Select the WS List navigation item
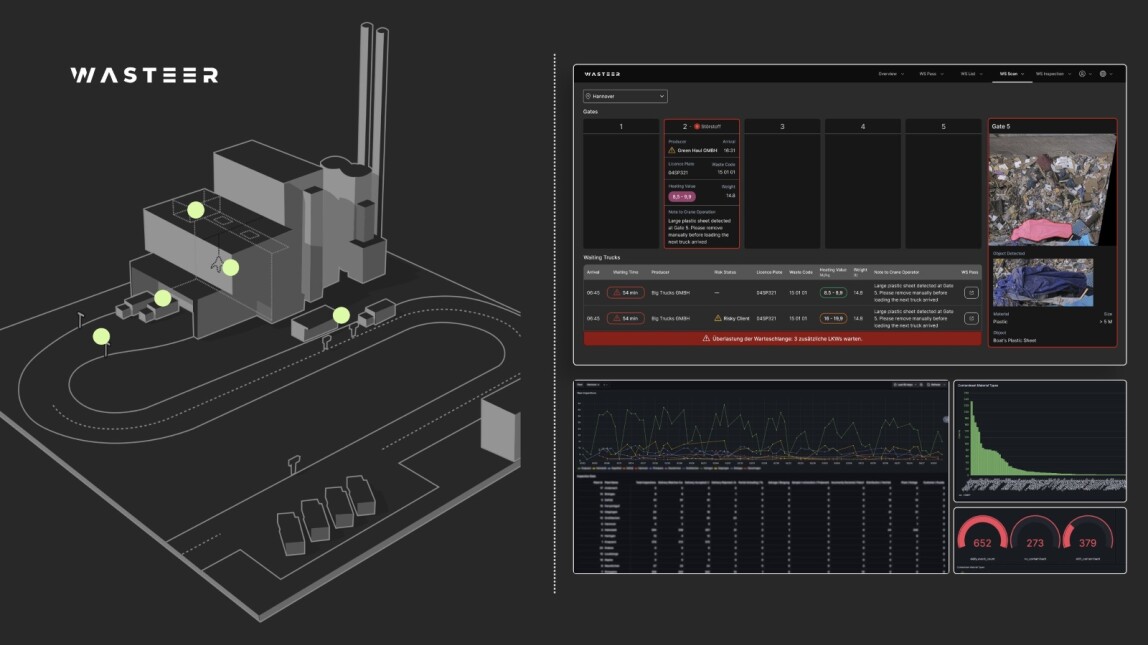Screen dimensions: 1148x645 [969, 74]
